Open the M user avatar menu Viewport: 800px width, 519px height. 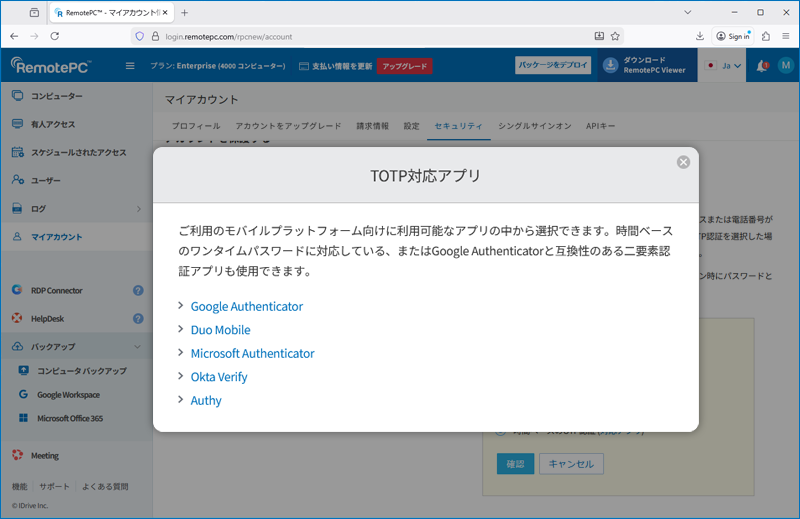(x=785, y=65)
